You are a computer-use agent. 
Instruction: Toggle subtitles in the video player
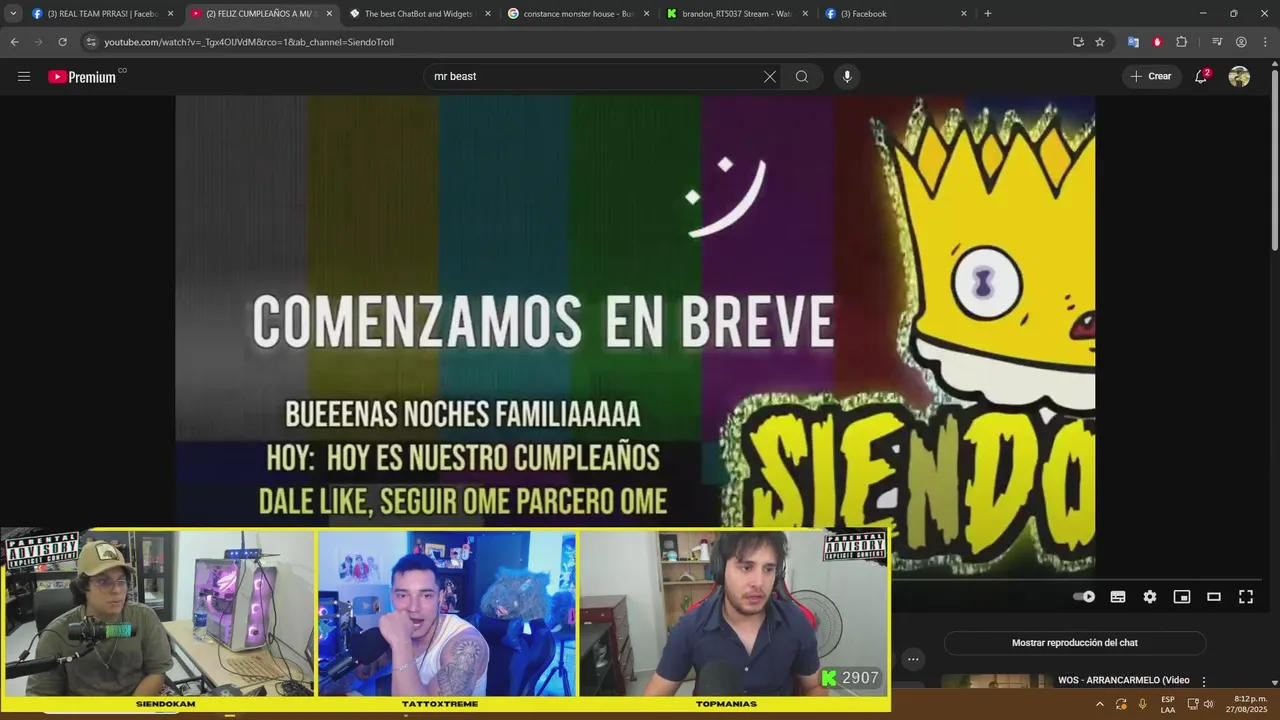pos(1118,597)
